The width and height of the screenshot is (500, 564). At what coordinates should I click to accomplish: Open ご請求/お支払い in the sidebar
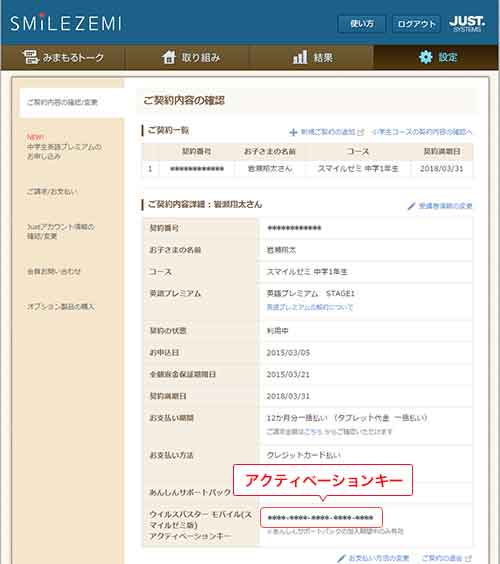(52, 192)
